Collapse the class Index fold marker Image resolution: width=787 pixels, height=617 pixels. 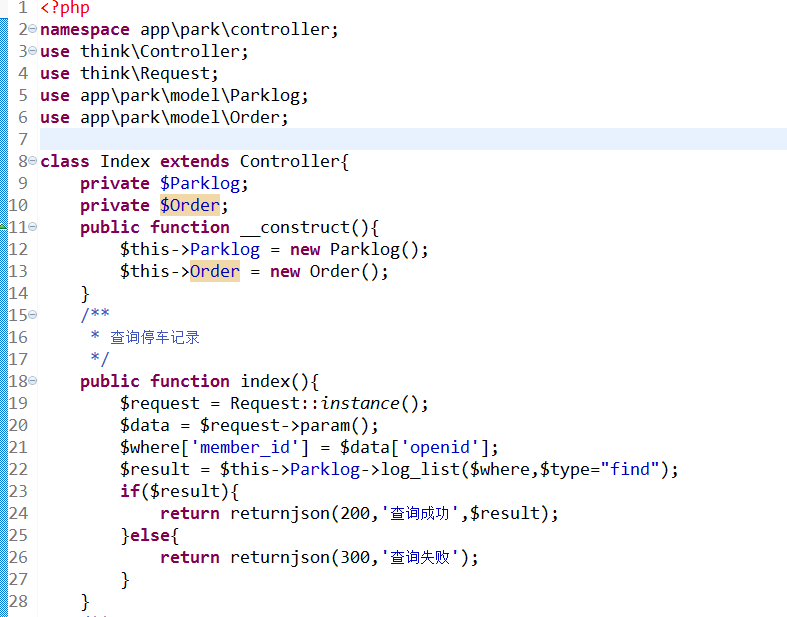pyautogui.click(x=33, y=162)
